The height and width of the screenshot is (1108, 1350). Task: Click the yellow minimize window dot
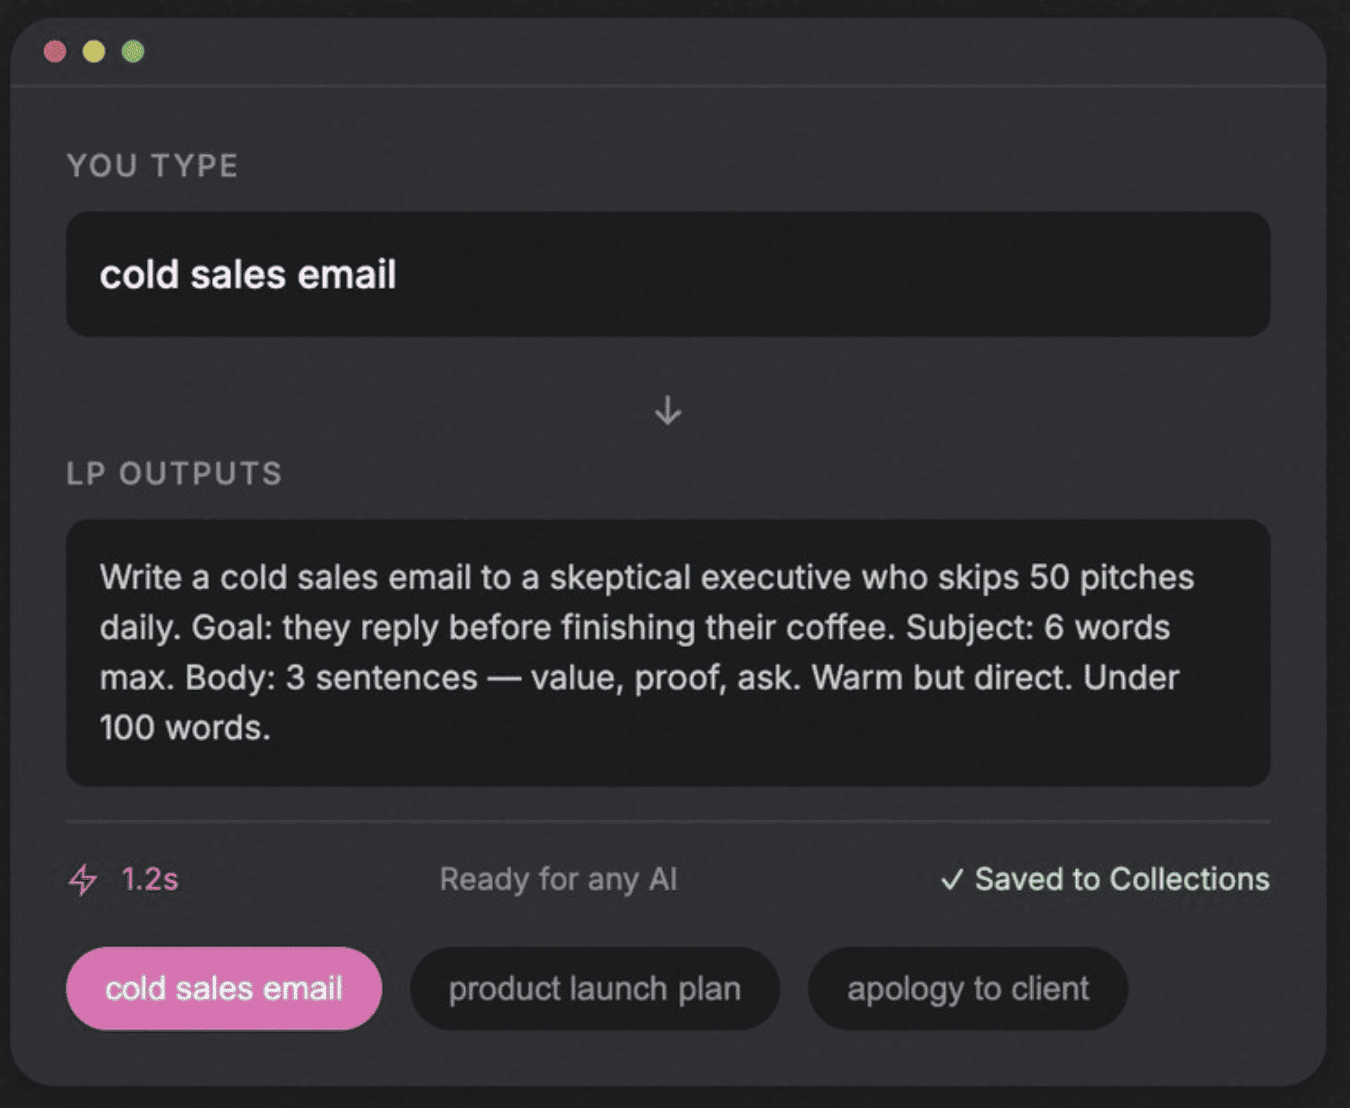click(94, 51)
